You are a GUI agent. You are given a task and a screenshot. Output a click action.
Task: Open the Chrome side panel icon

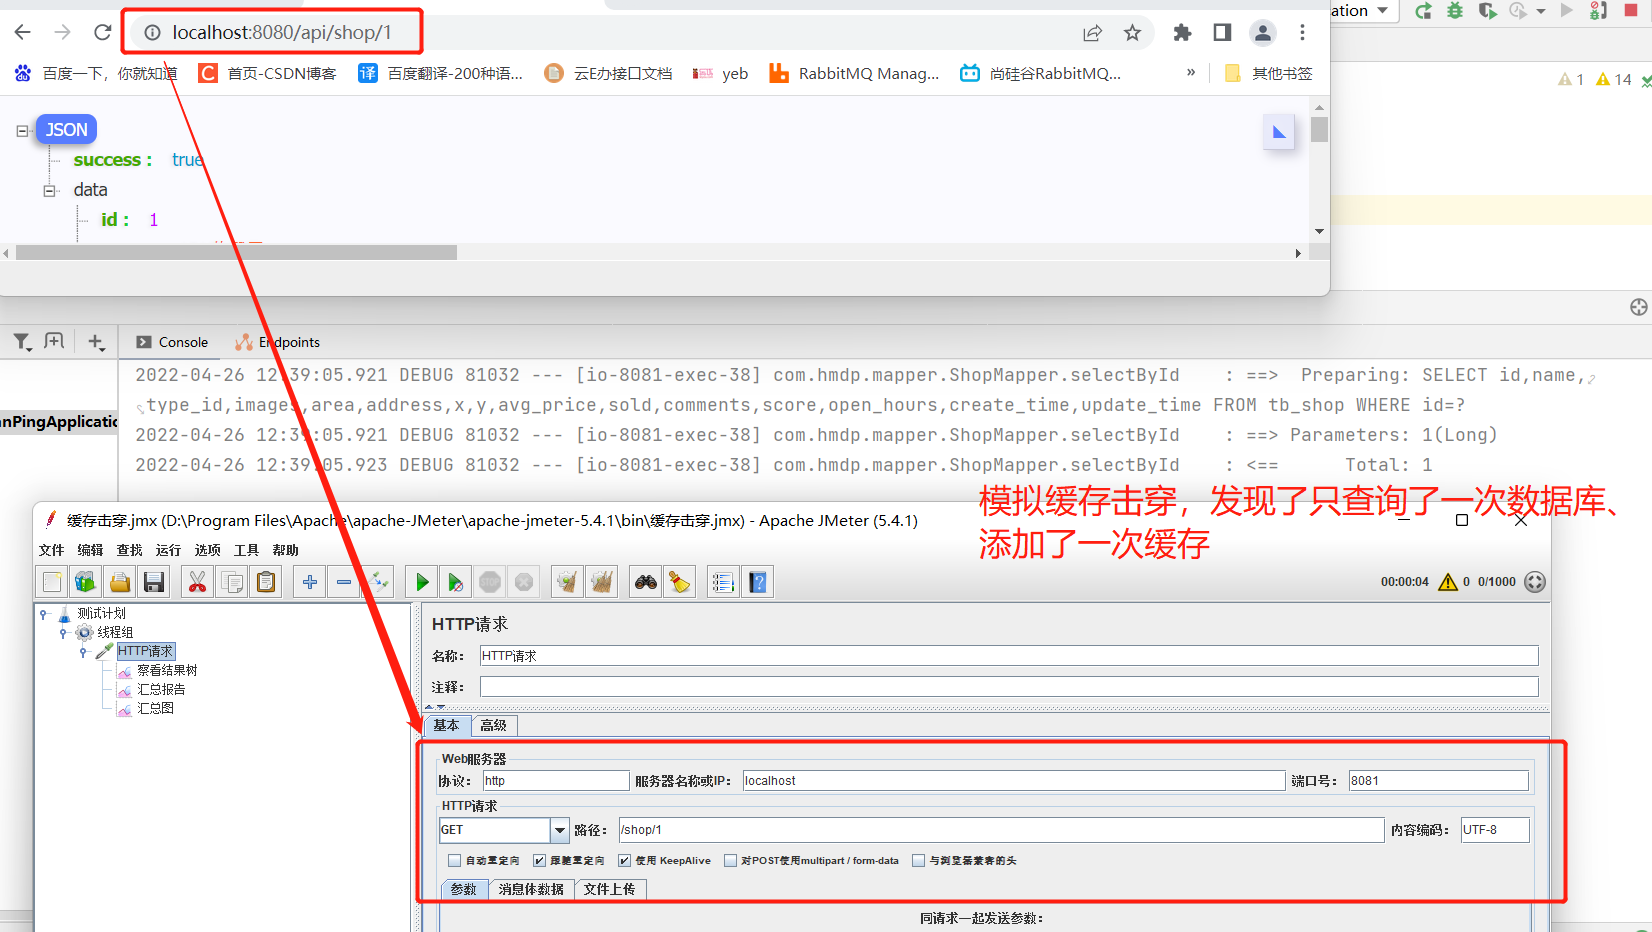pos(1222,33)
